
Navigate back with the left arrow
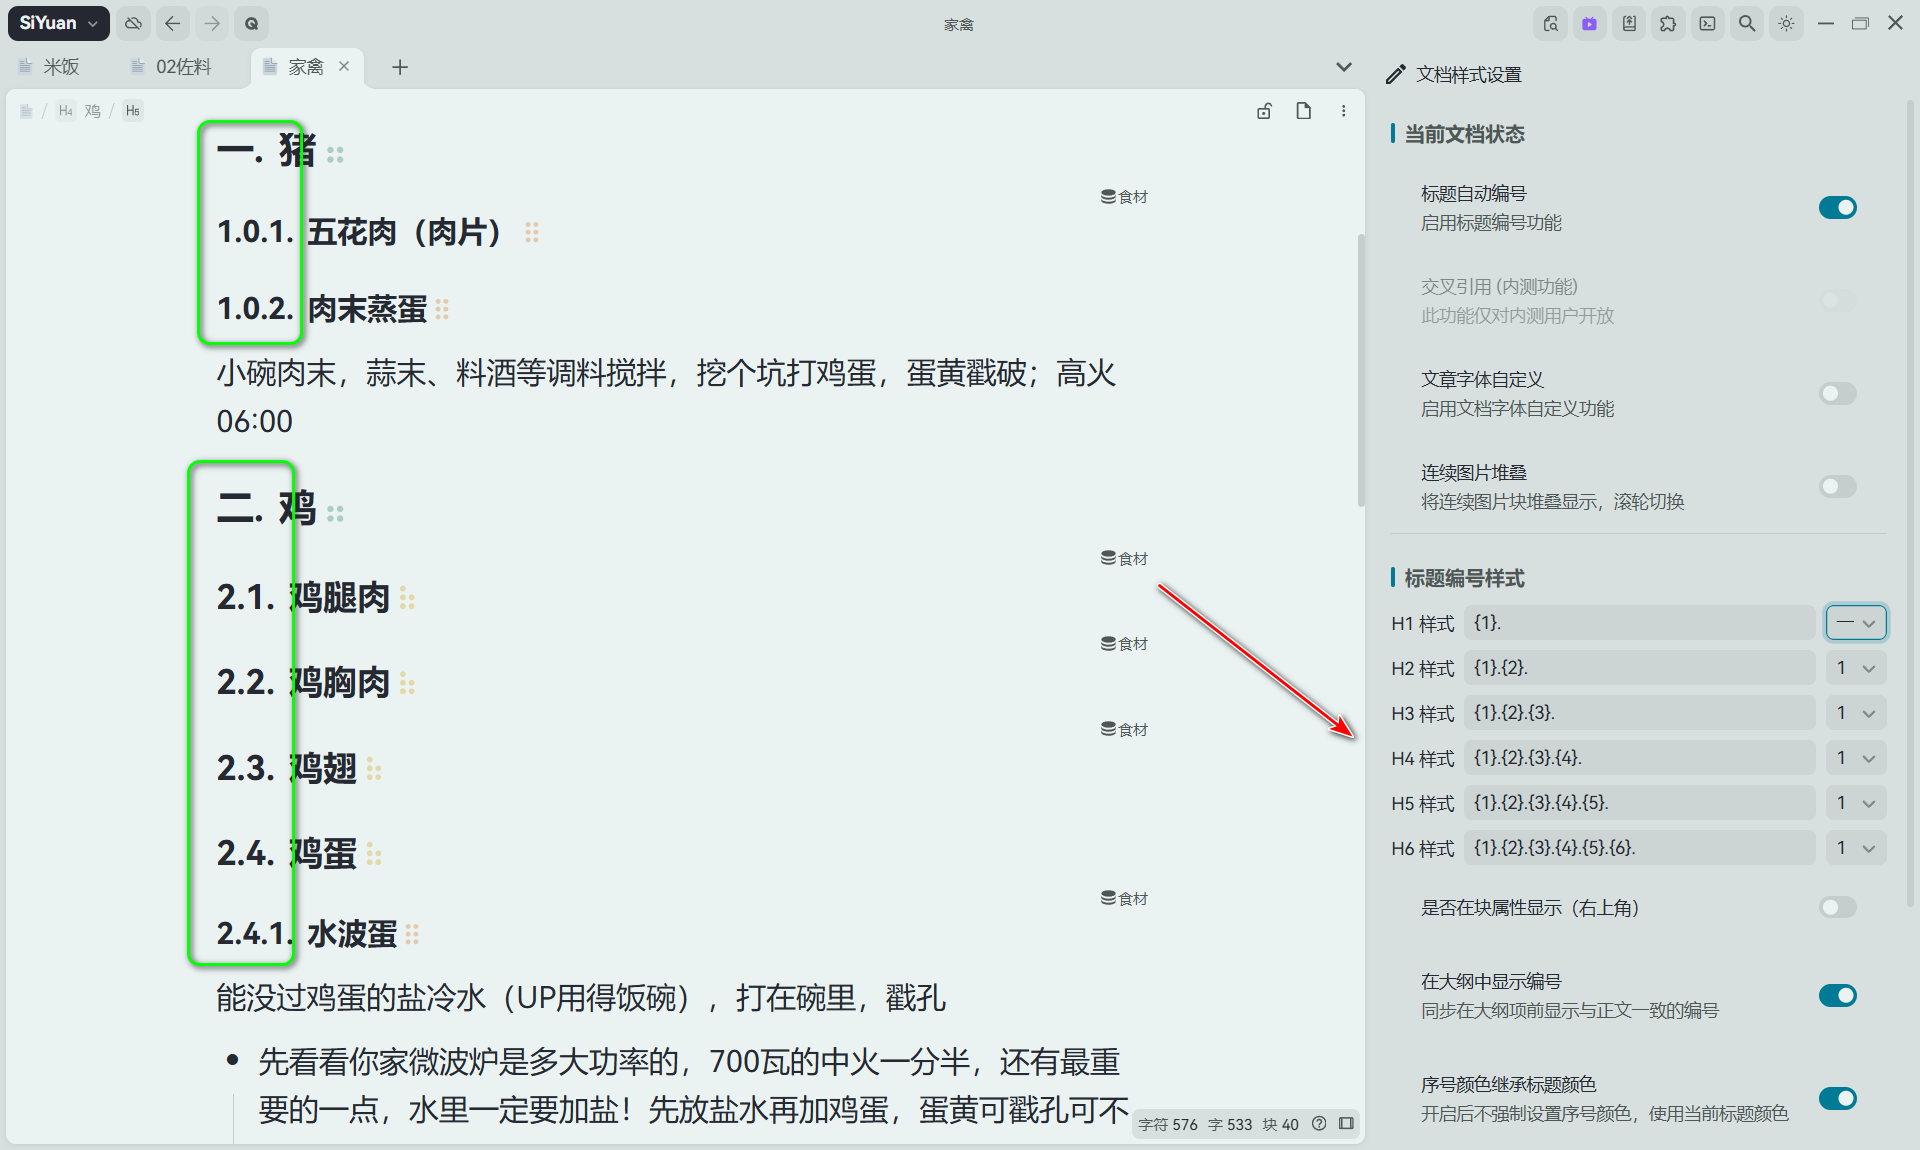coord(172,23)
